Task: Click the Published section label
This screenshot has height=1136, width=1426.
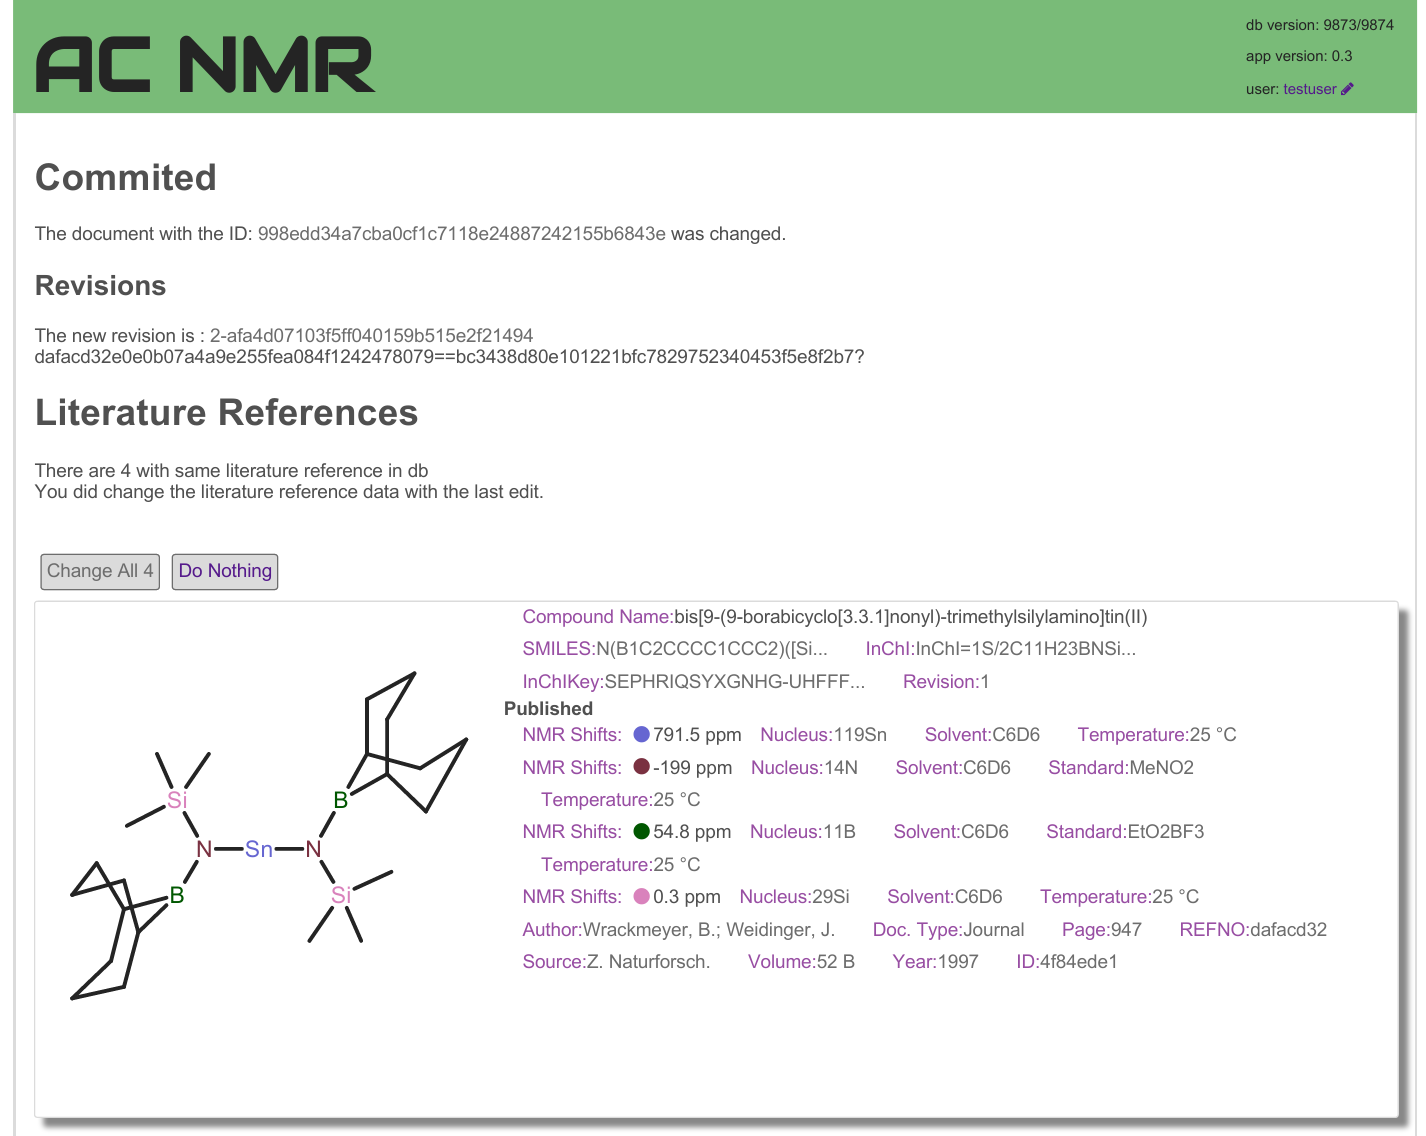Action: [548, 709]
